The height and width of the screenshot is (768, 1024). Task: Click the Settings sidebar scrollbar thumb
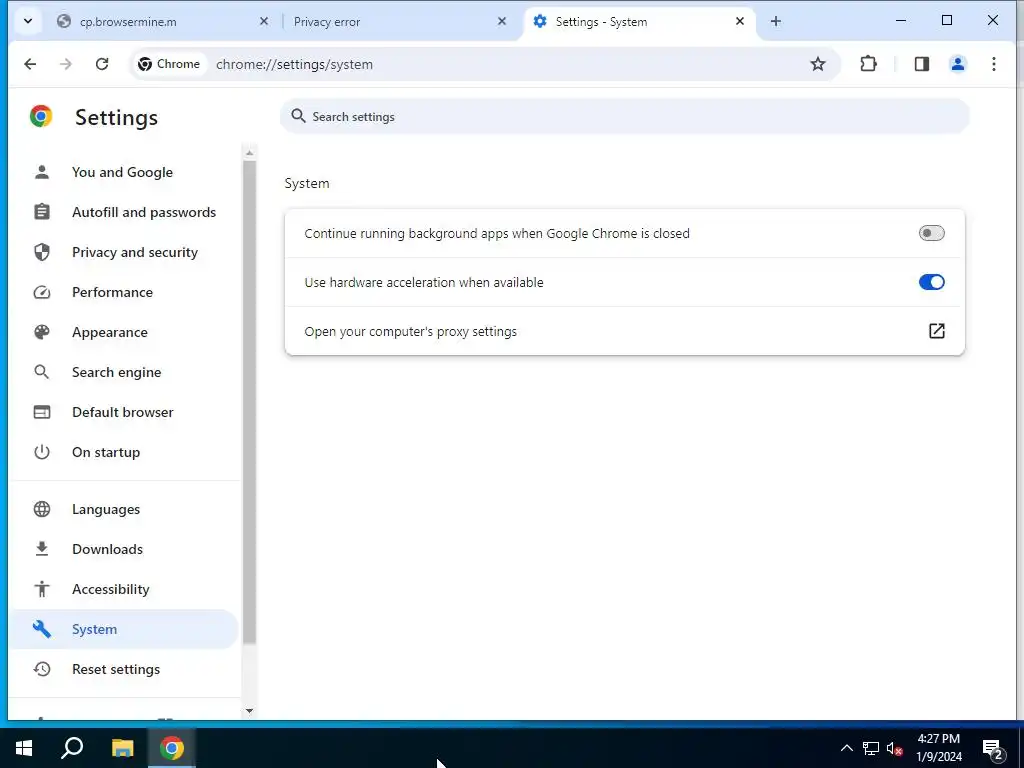click(249, 402)
